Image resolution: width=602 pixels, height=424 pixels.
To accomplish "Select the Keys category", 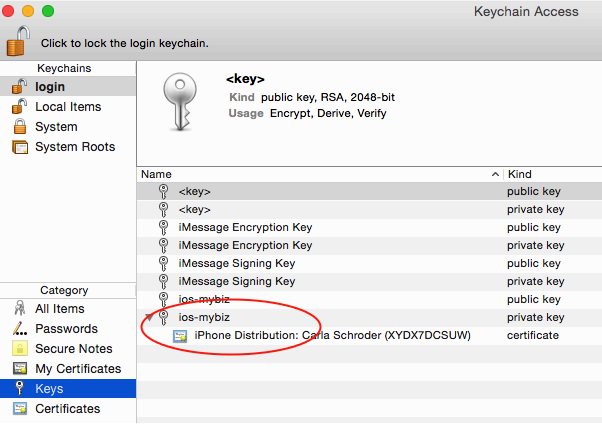I will point(49,389).
